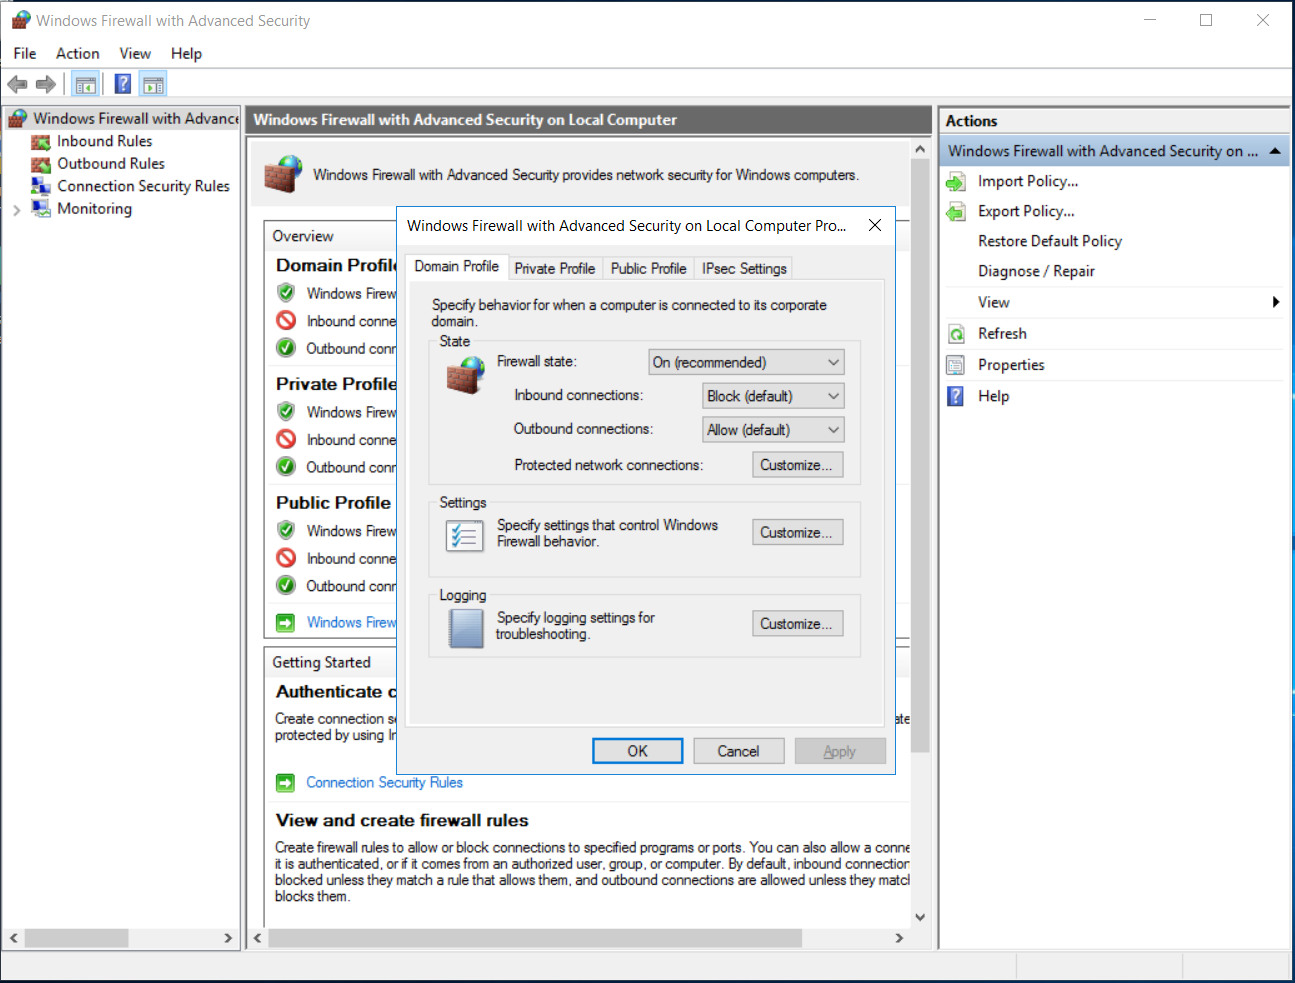Click the Help toolbar icon with question mark
This screenshot has height=983, width=1295.
(123, 84)
